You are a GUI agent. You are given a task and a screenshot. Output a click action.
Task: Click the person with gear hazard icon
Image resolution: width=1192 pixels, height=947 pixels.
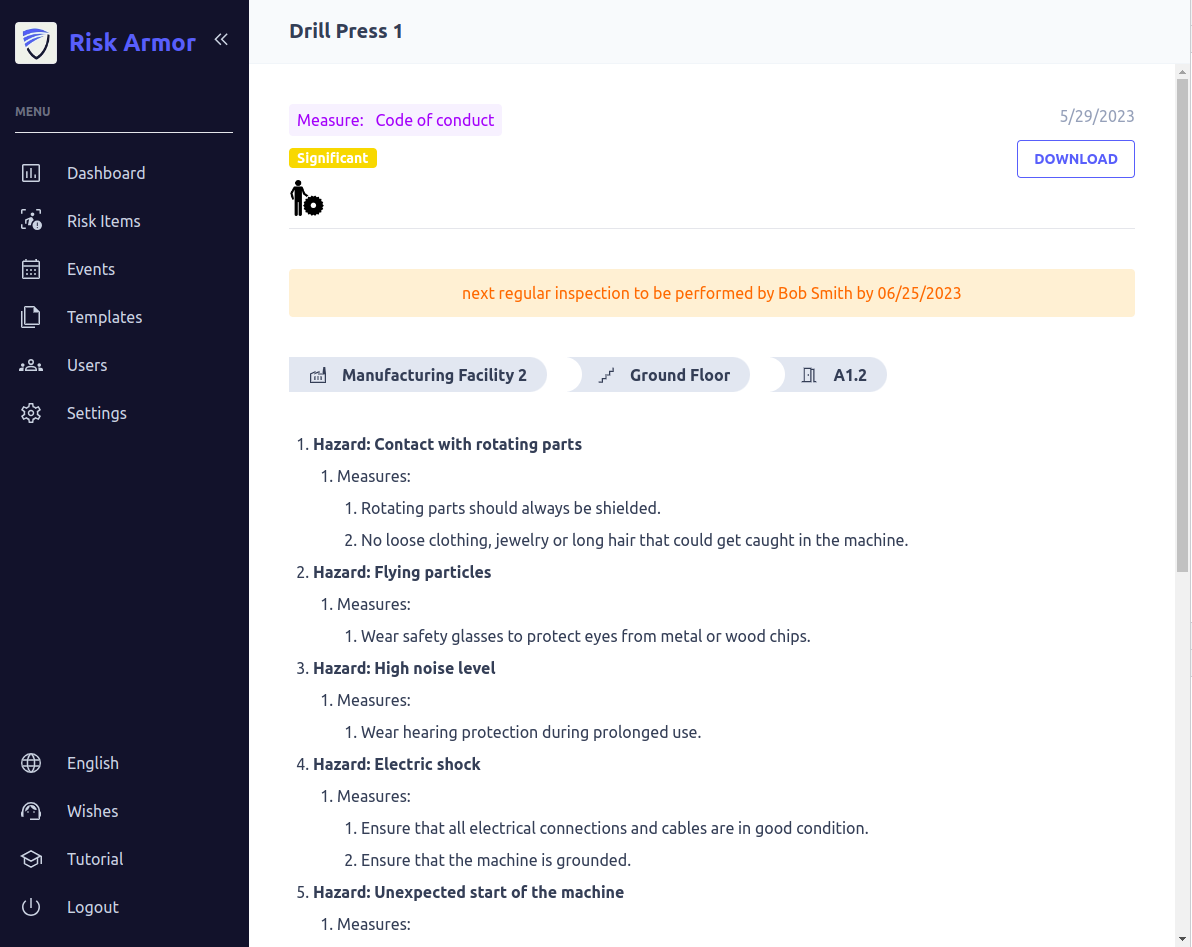[x=306, y=199]
